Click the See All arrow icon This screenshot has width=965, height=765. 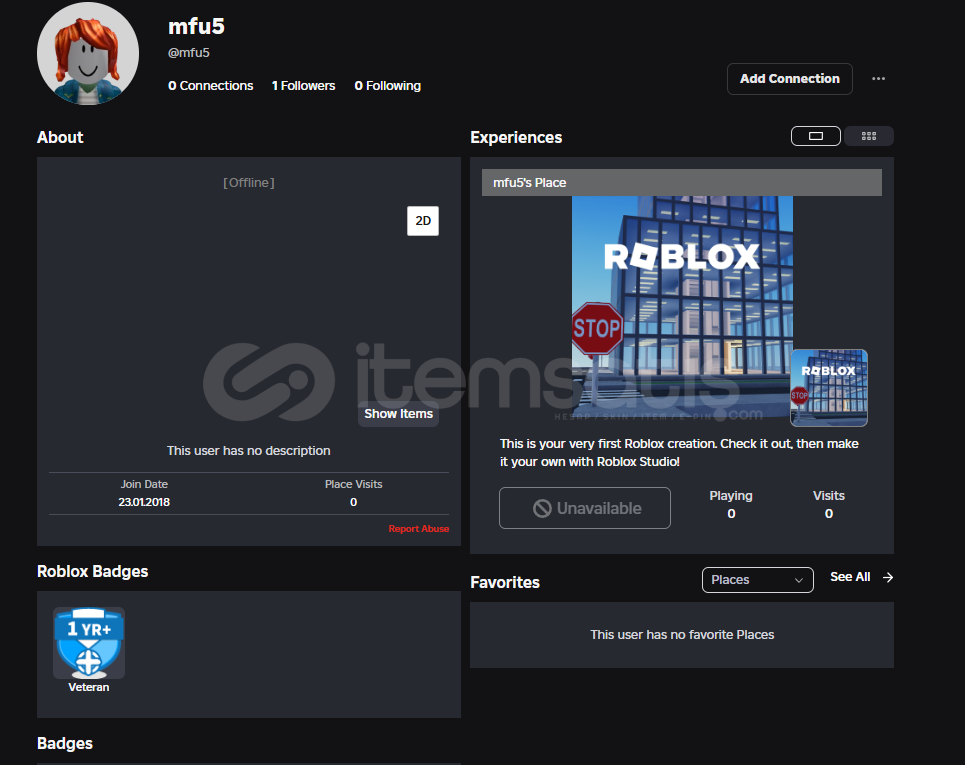pos(888,577)
